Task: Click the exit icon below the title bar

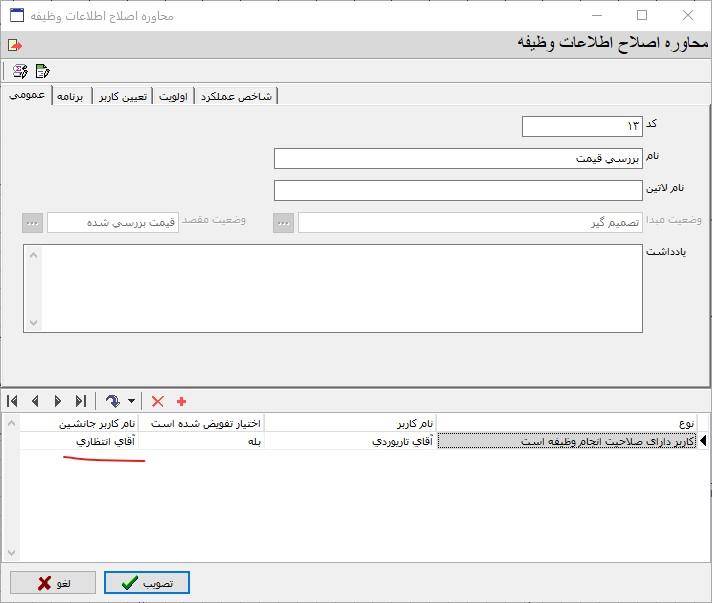Action: tap(14, 45)
